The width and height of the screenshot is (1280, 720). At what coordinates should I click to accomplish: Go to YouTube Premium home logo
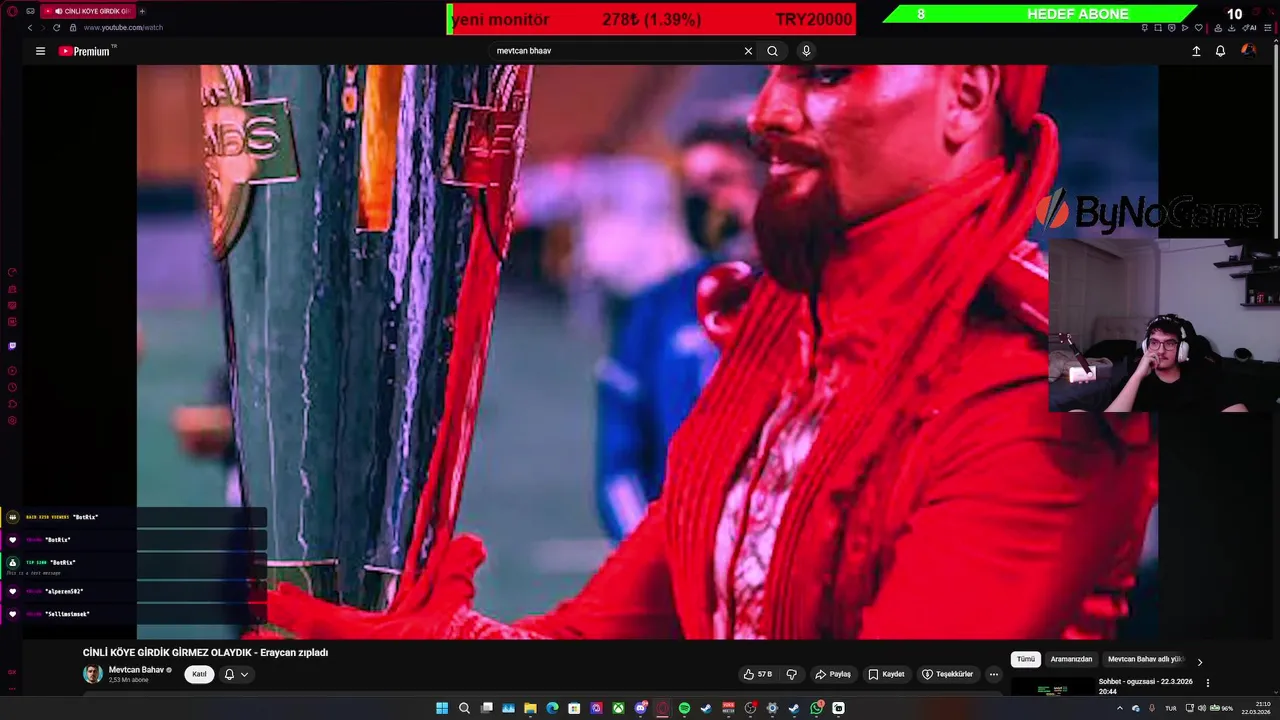(x=84, y=50)
